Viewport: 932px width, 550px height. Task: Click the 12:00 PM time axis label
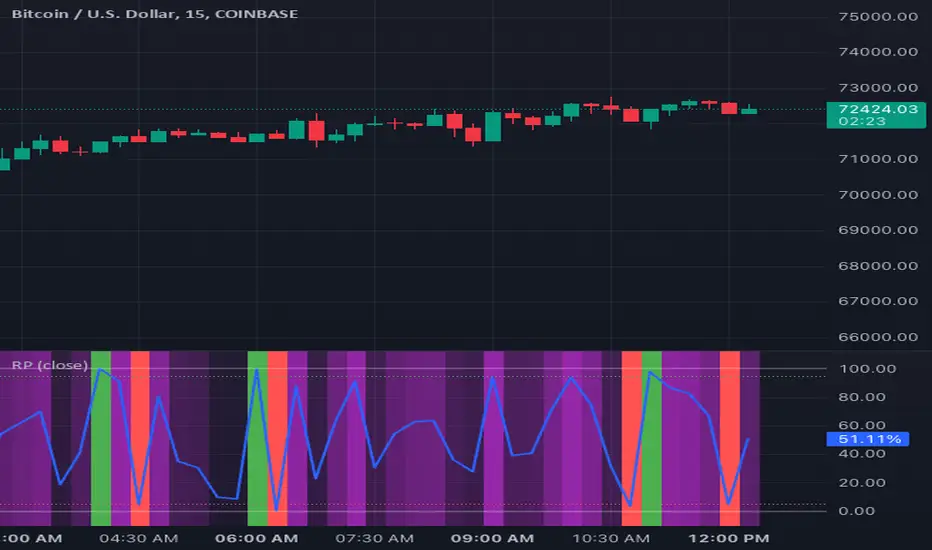point(729,539)
